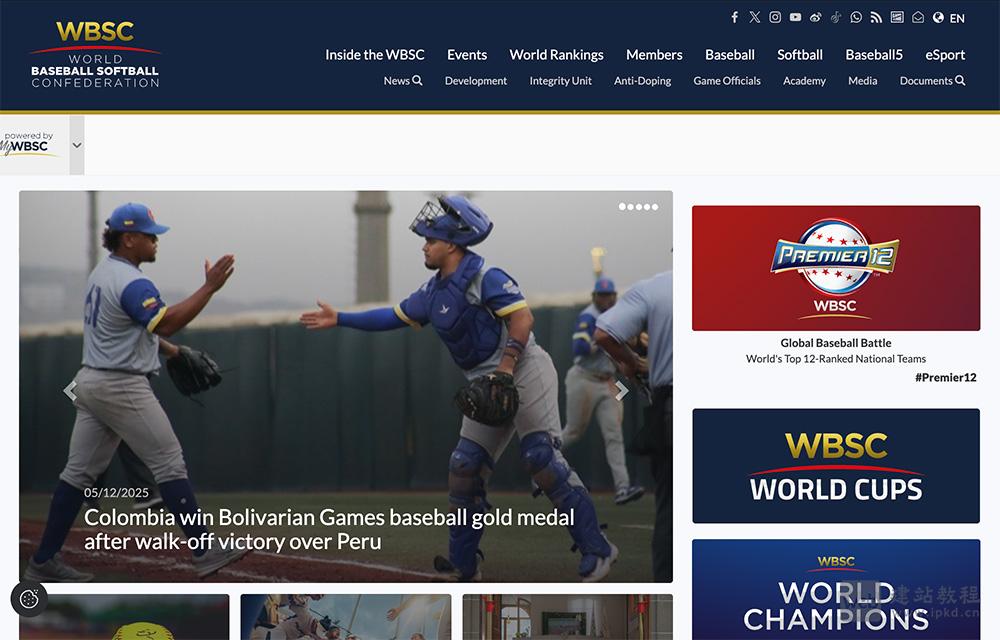1000x640 pixels.
Task: Open the WBSC Facebook page icon
Action: pos(735,17)
